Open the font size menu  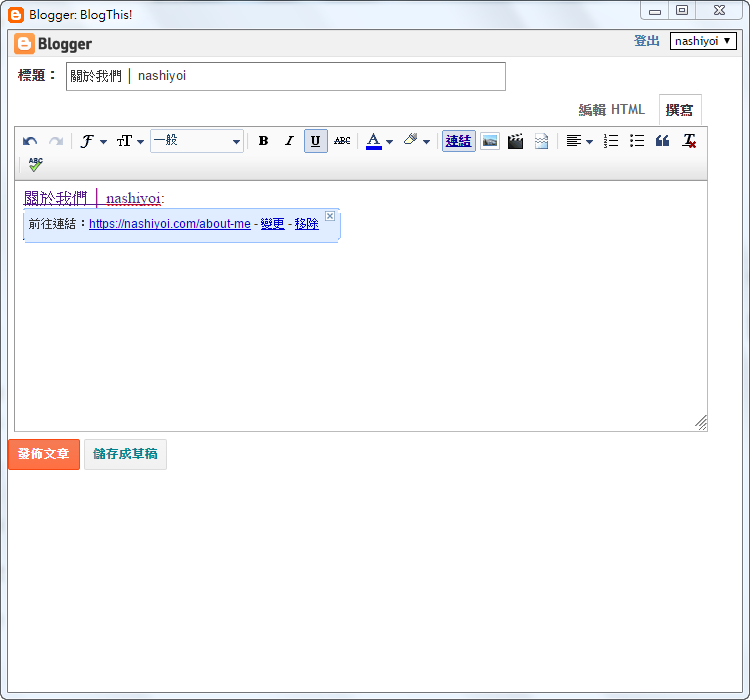click(130, 141)
